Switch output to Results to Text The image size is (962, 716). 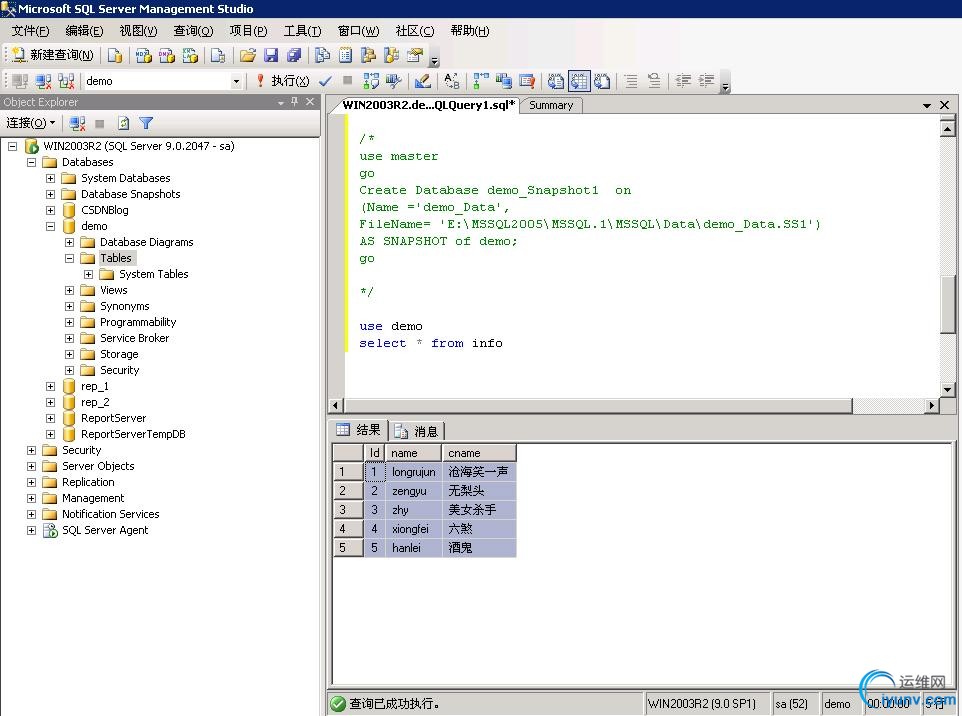(556, 81)
